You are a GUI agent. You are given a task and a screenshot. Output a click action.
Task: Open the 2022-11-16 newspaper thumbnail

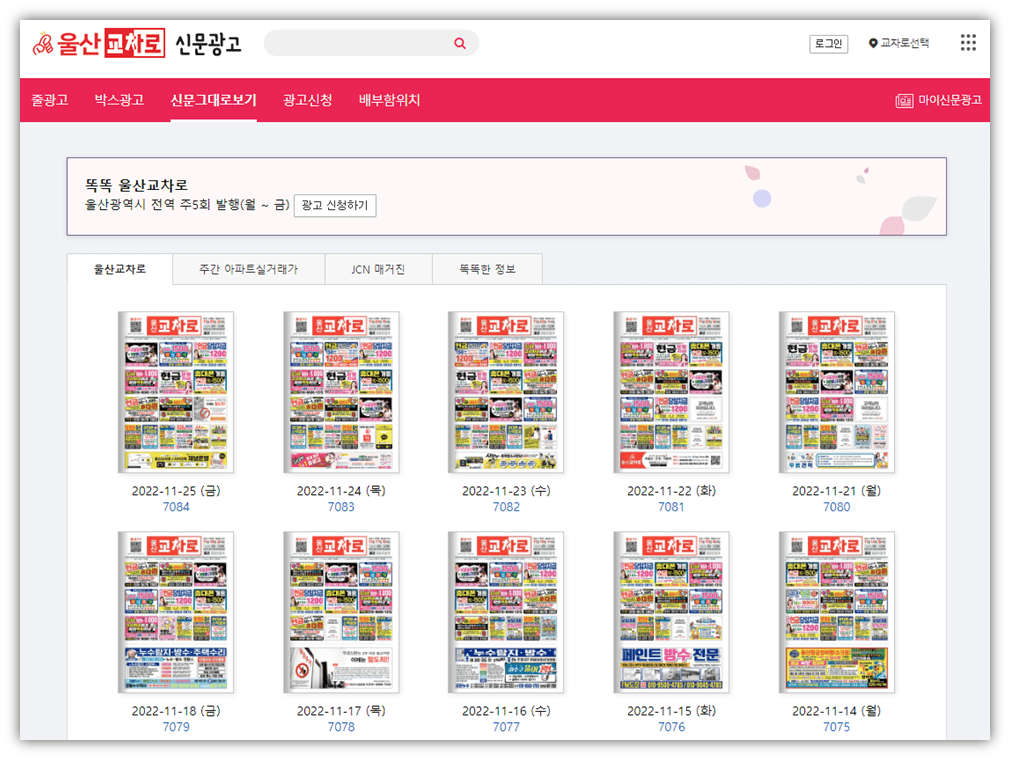[x=506, y=613]
